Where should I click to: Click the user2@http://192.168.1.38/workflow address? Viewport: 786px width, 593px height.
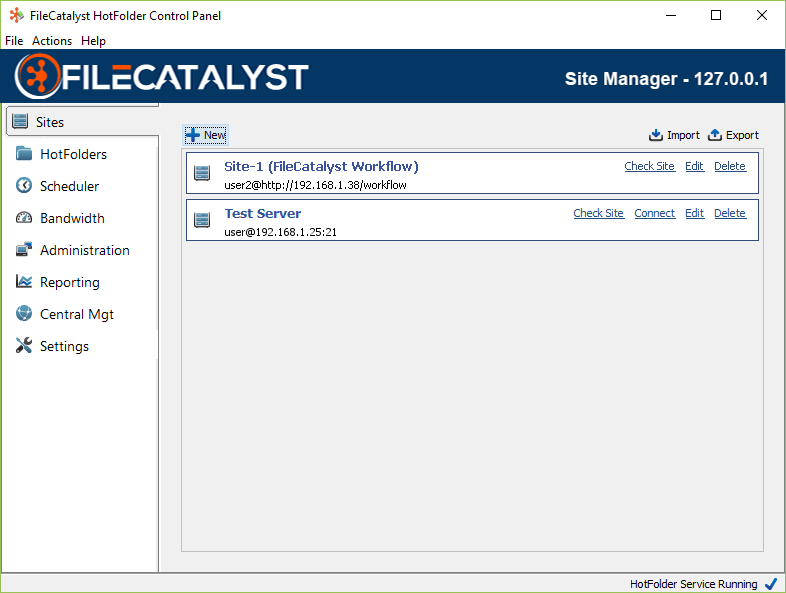pos(315,185)
